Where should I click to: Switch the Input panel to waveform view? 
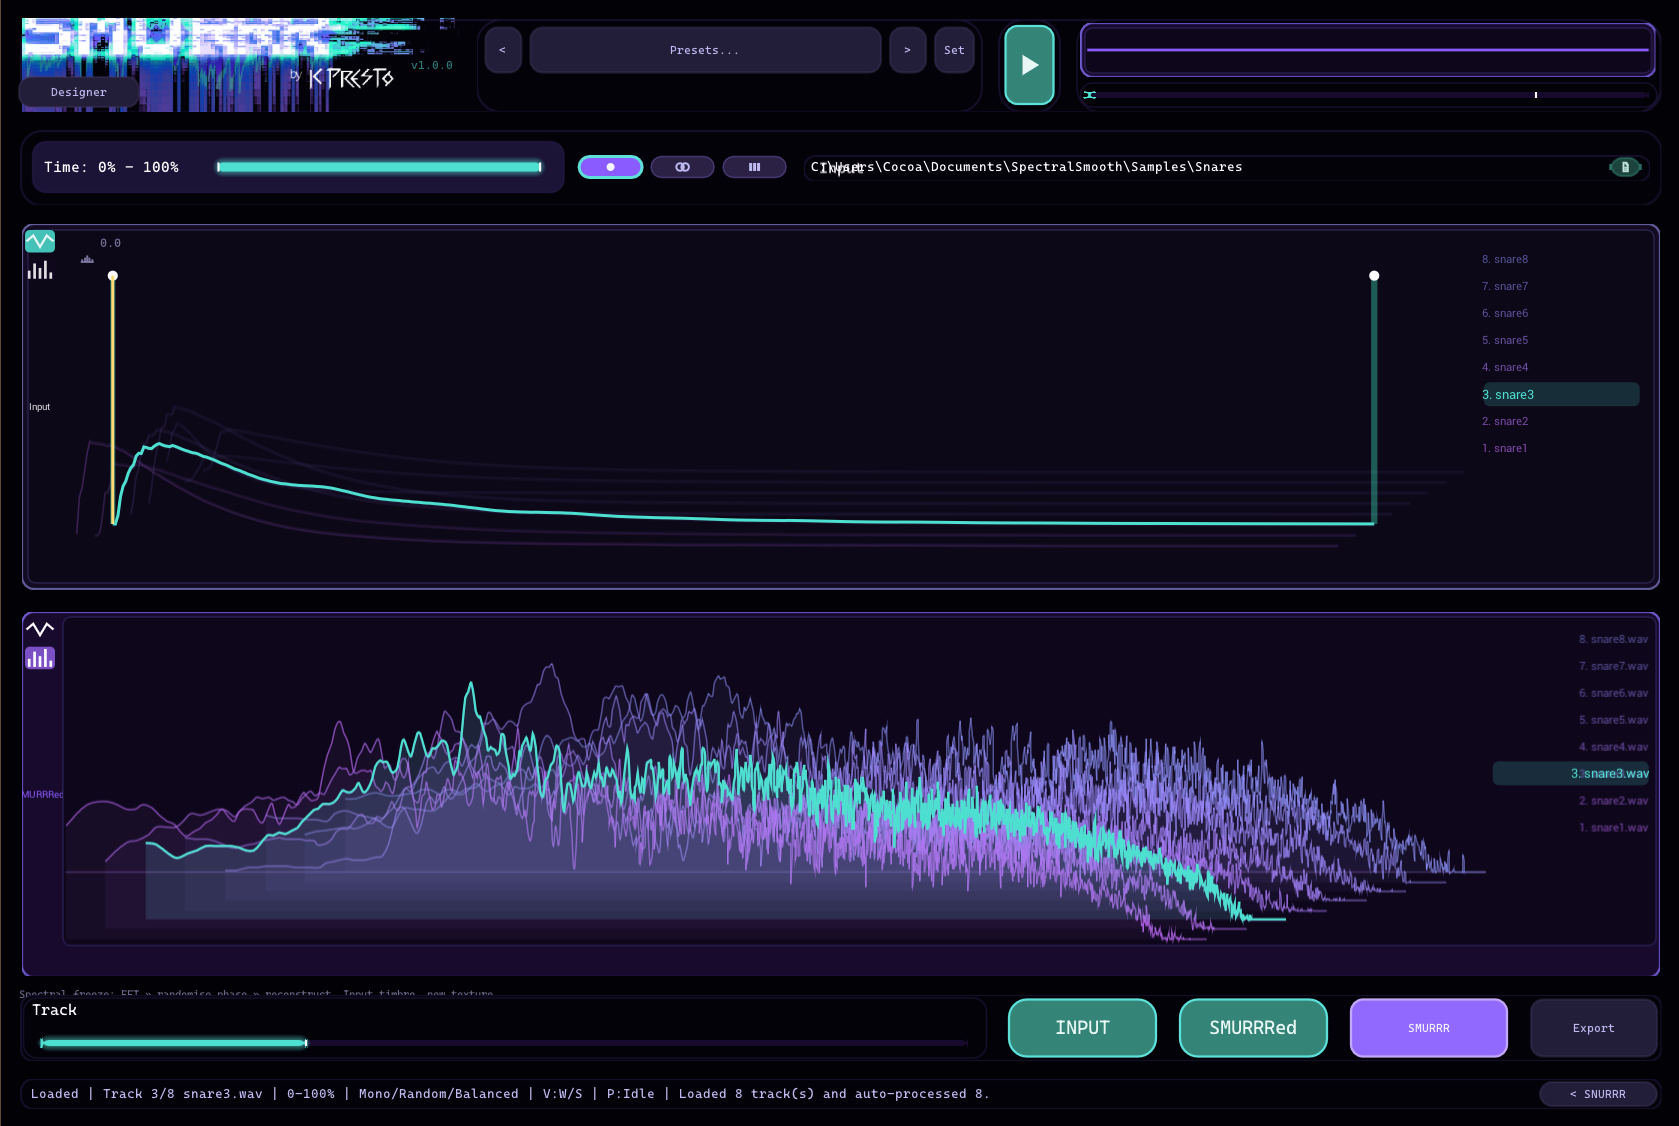point(40,242)
